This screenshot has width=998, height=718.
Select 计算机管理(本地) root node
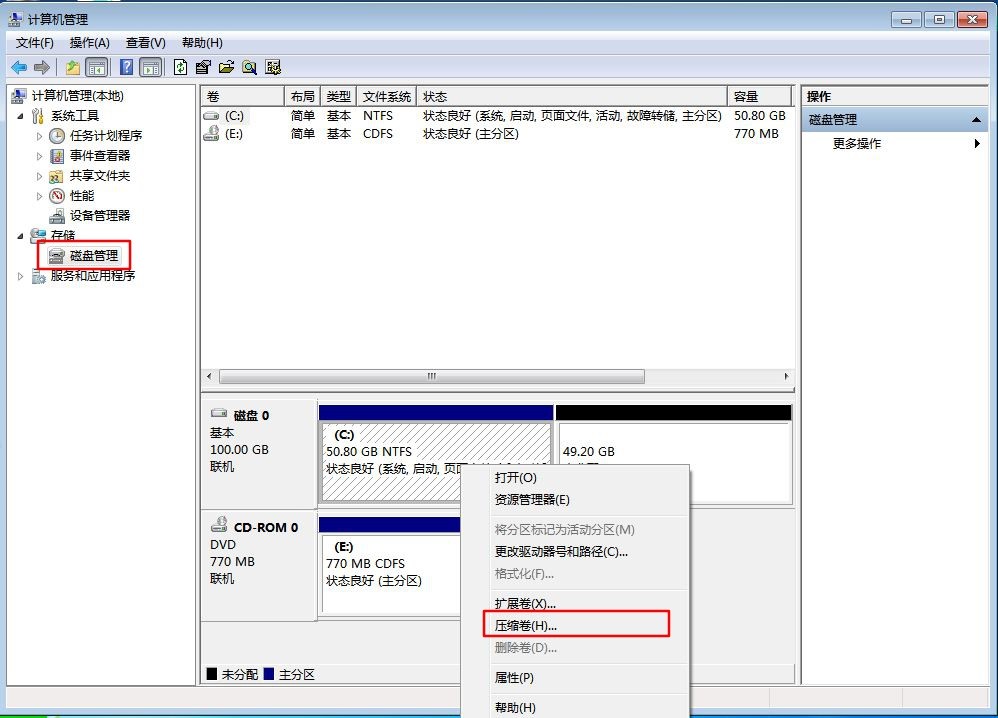[77, 95]
